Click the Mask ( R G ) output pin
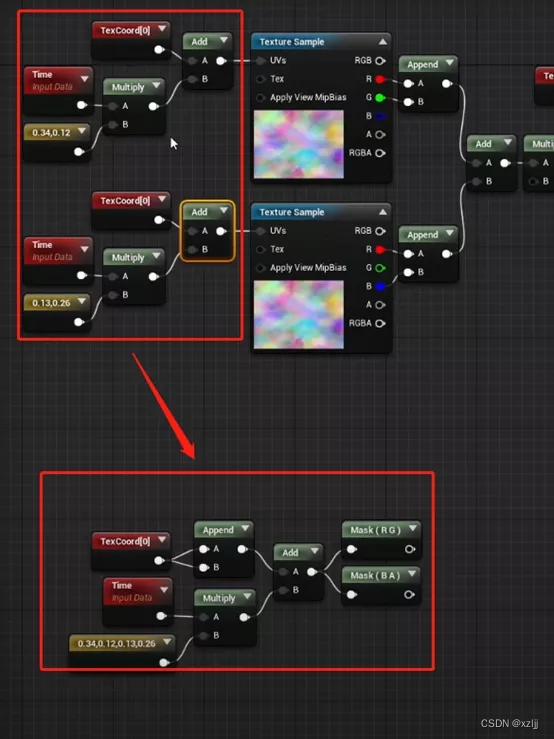The height and width of the screenshot is (739, 554). (x=410, y=549)
